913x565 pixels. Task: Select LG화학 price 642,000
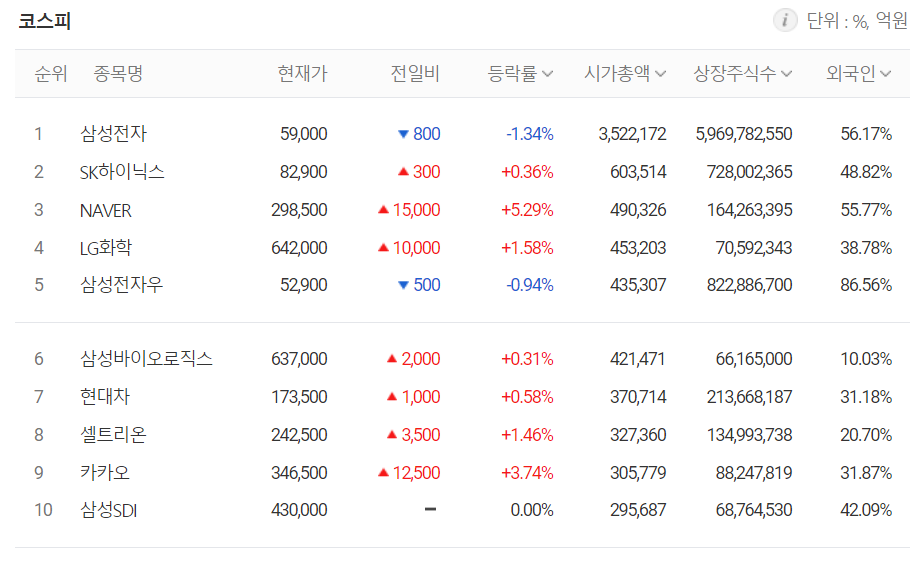[x=299, y=248]
